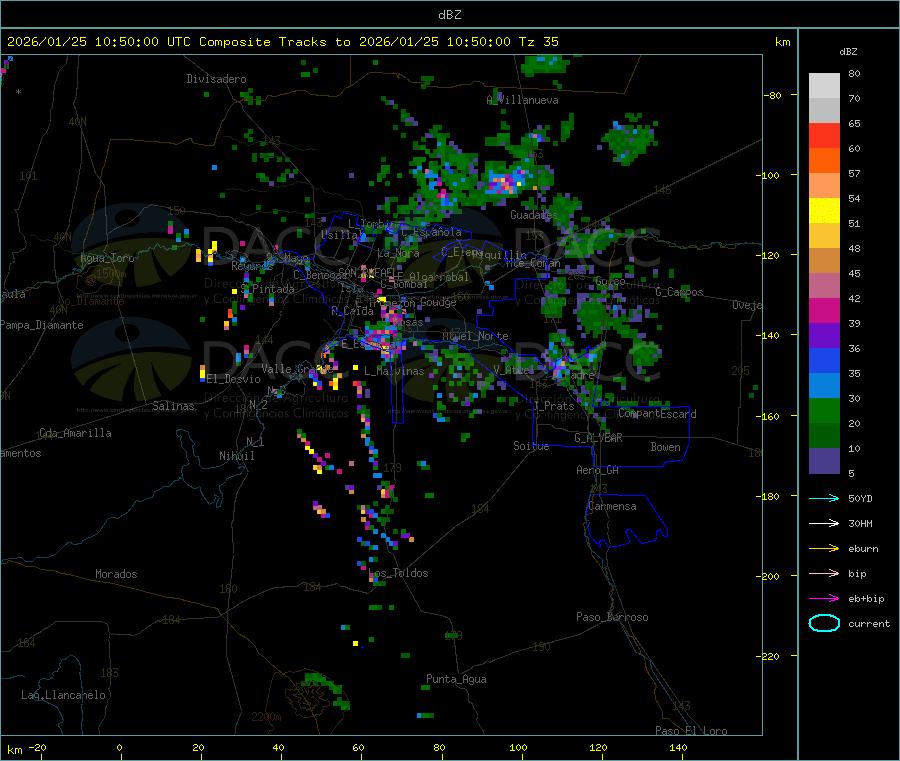Click the white 30HM track arrow in legend
900x761 pixels.
(x=824, y=523)
